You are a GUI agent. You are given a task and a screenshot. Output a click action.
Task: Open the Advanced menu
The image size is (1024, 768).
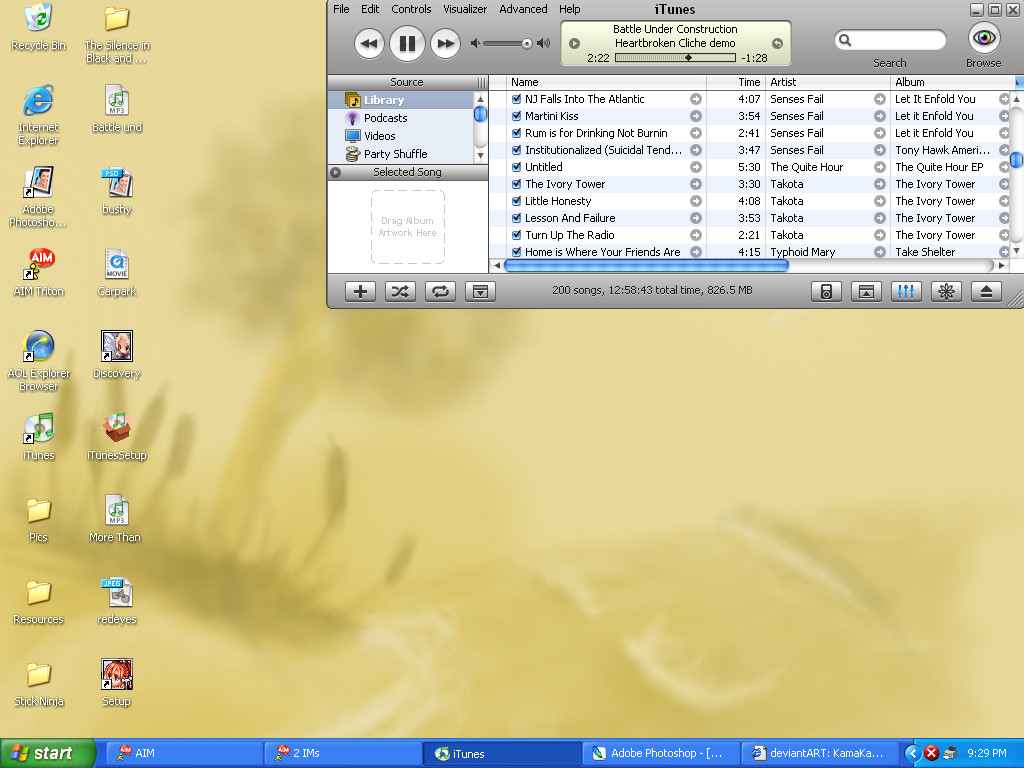click(523, 9)
